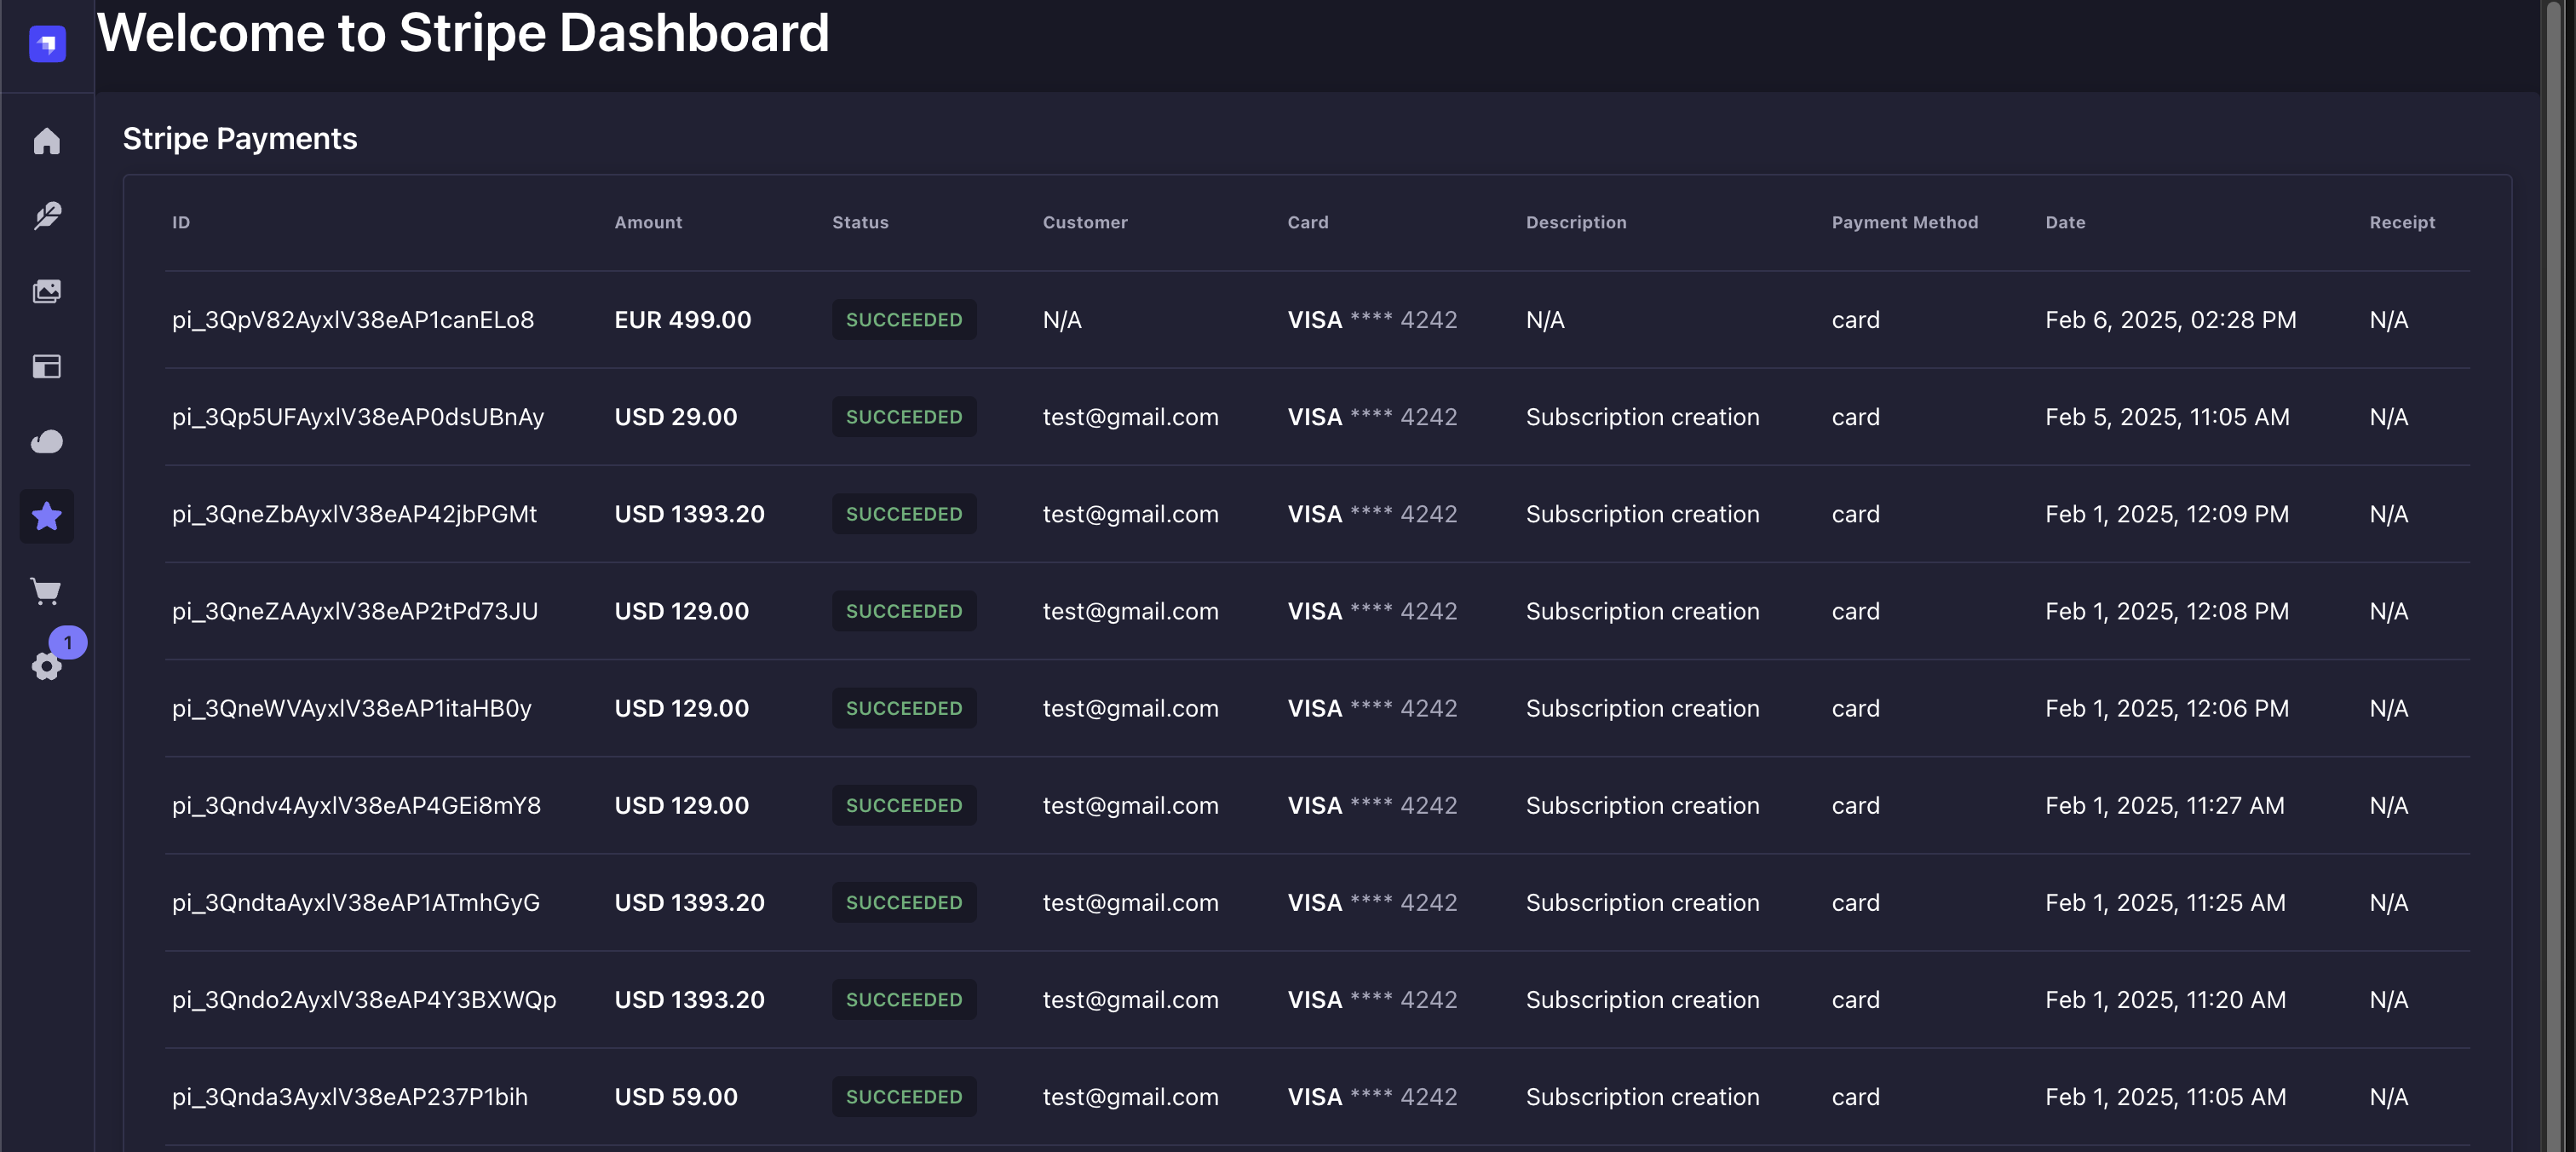Click date Feb 6, 2025, 02:28 PM

pyautogui.click(x=2171, y=320)
